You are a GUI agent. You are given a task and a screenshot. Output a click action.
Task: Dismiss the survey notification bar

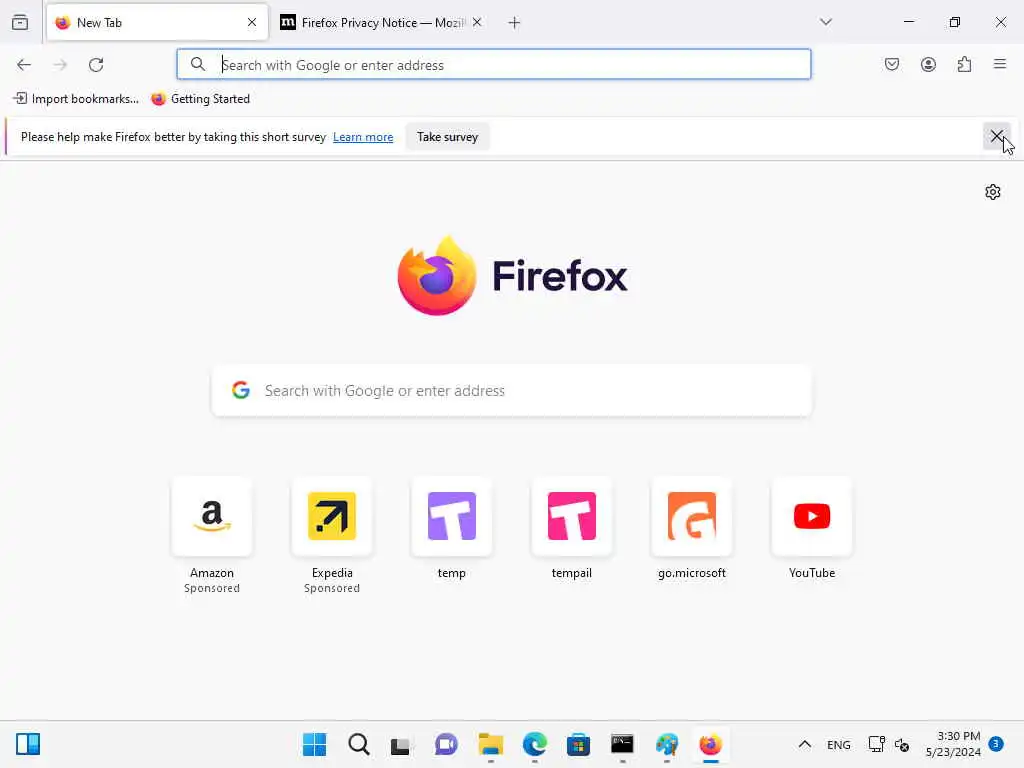(997, 136)
